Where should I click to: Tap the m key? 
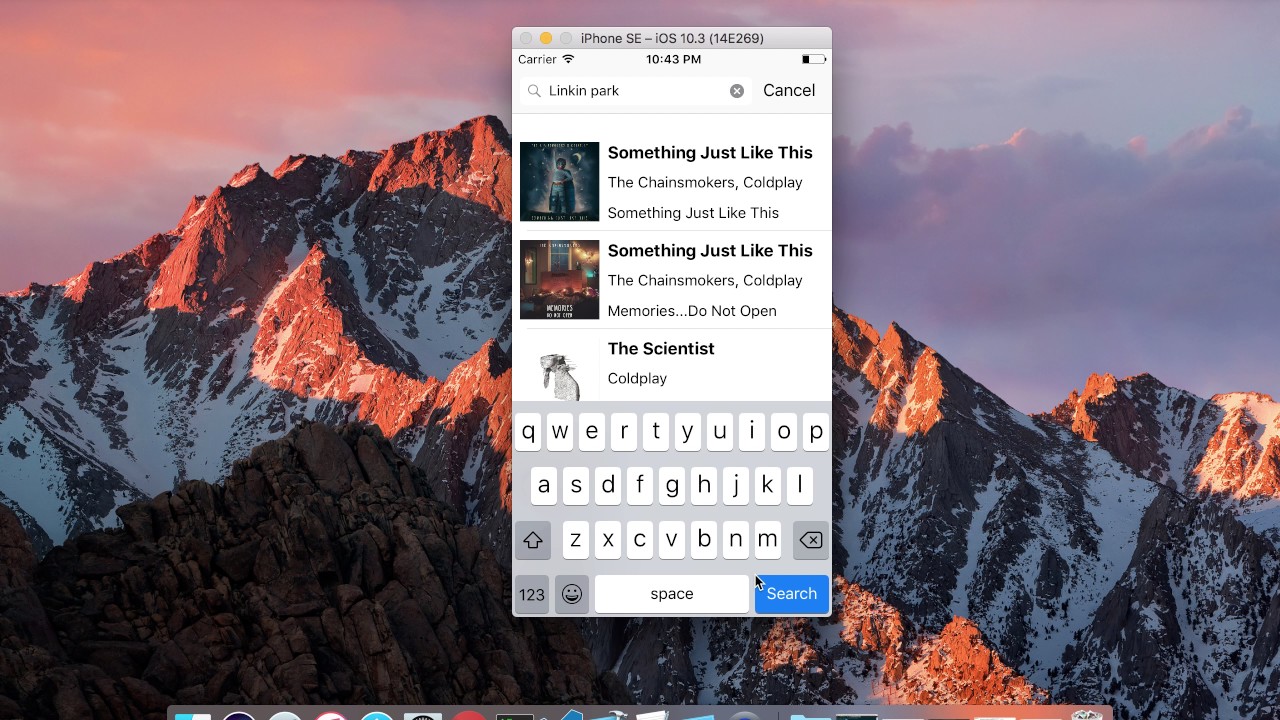pyautogui.click(x=768, y=540)
